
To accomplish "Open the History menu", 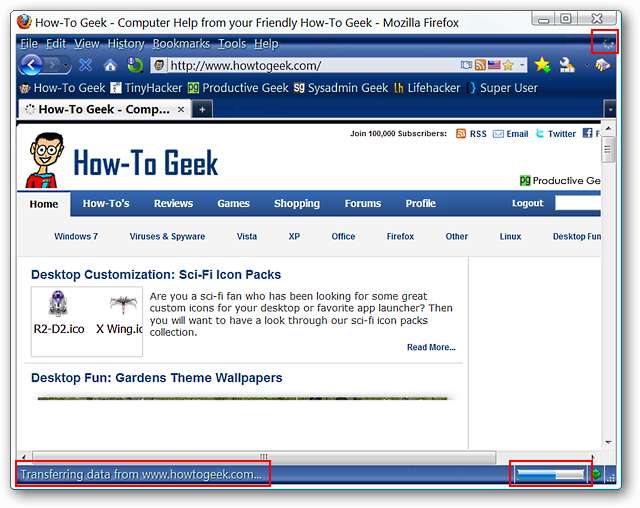I will pos(126,43).
